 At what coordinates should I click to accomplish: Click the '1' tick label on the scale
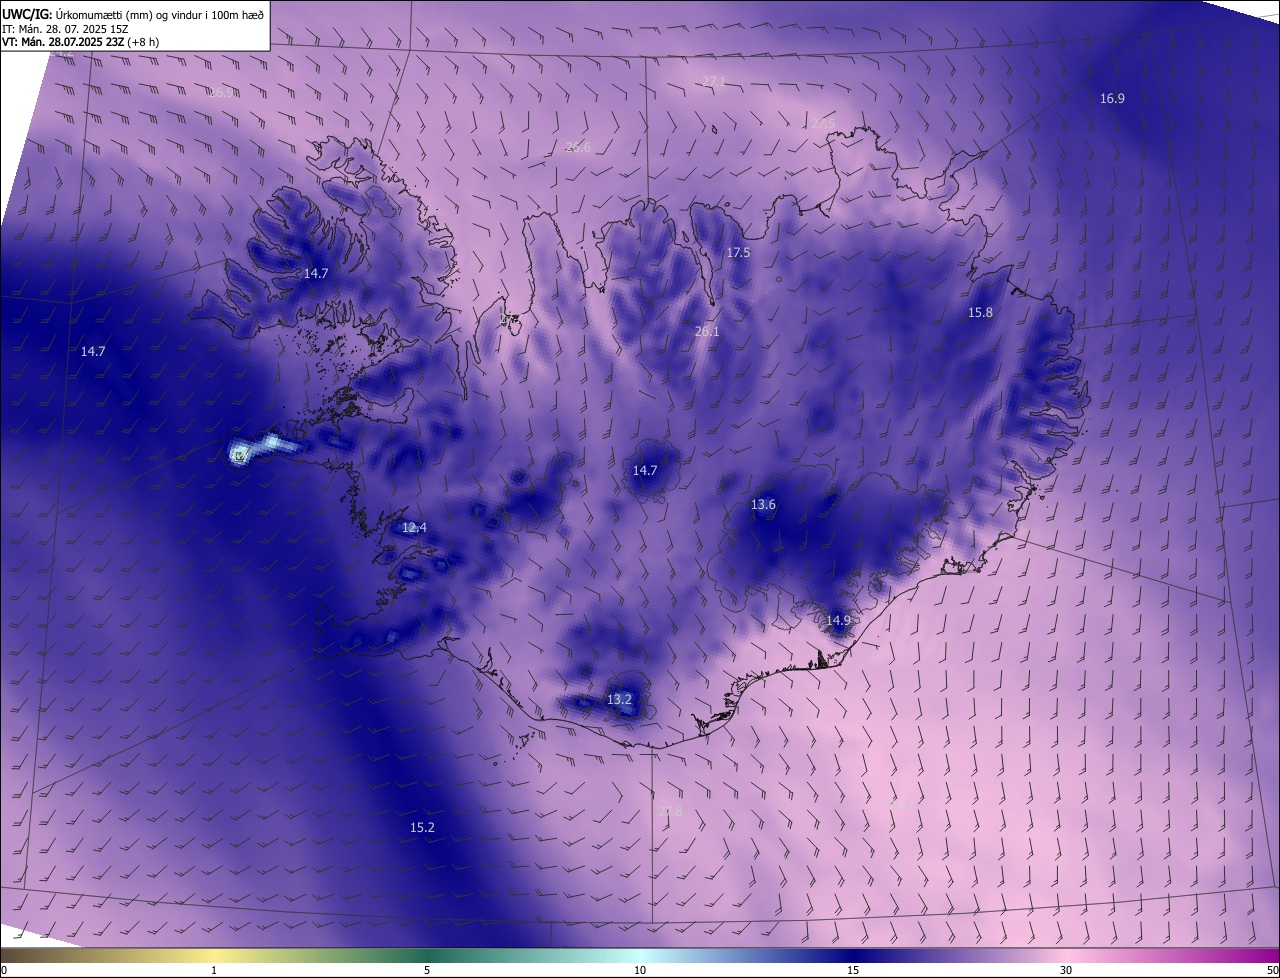(x=214, y=970)
